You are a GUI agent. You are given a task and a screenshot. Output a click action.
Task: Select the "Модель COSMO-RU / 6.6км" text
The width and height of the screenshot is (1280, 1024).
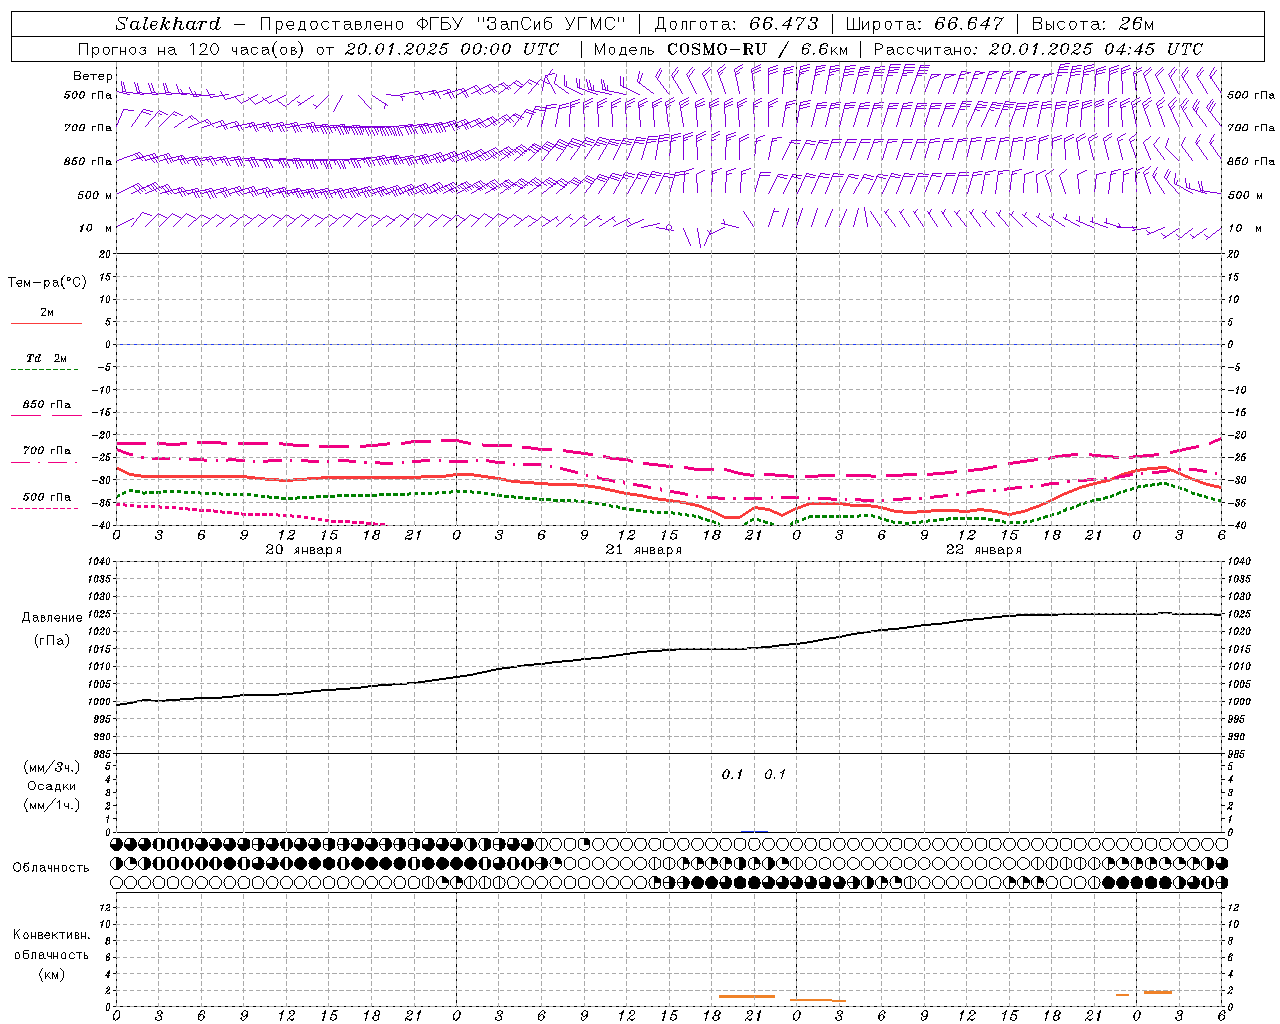720,49
